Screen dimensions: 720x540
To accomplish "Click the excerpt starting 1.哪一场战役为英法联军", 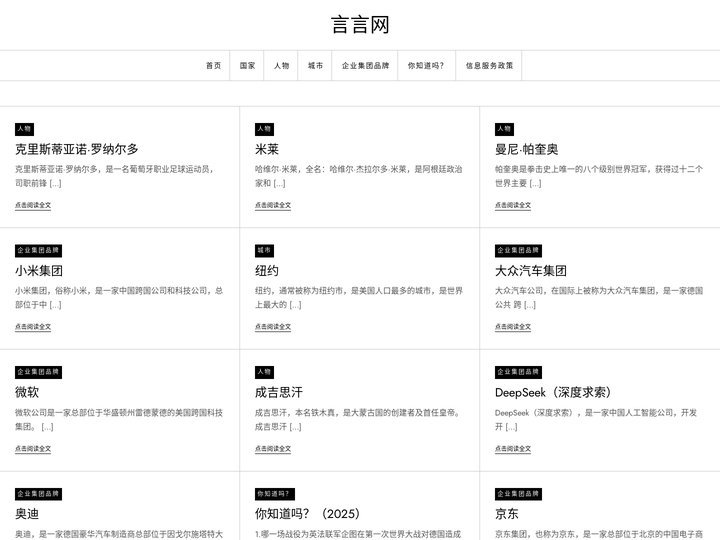I will [x=358, y=534].
